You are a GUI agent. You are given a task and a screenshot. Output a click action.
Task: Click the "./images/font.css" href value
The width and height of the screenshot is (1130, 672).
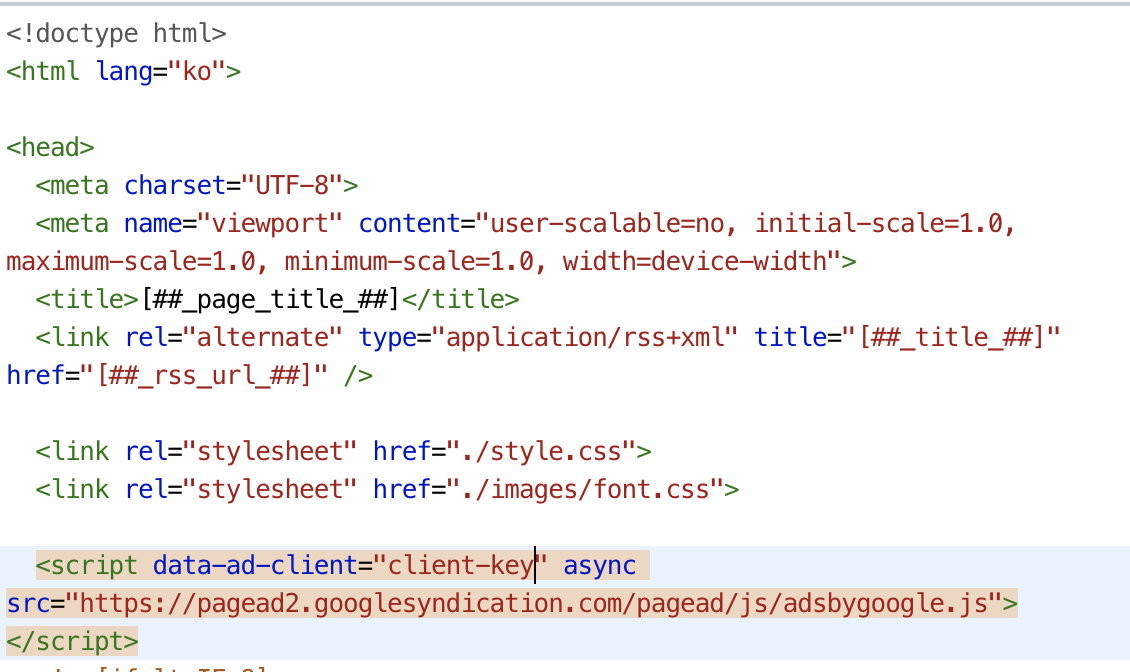point(584,490)
